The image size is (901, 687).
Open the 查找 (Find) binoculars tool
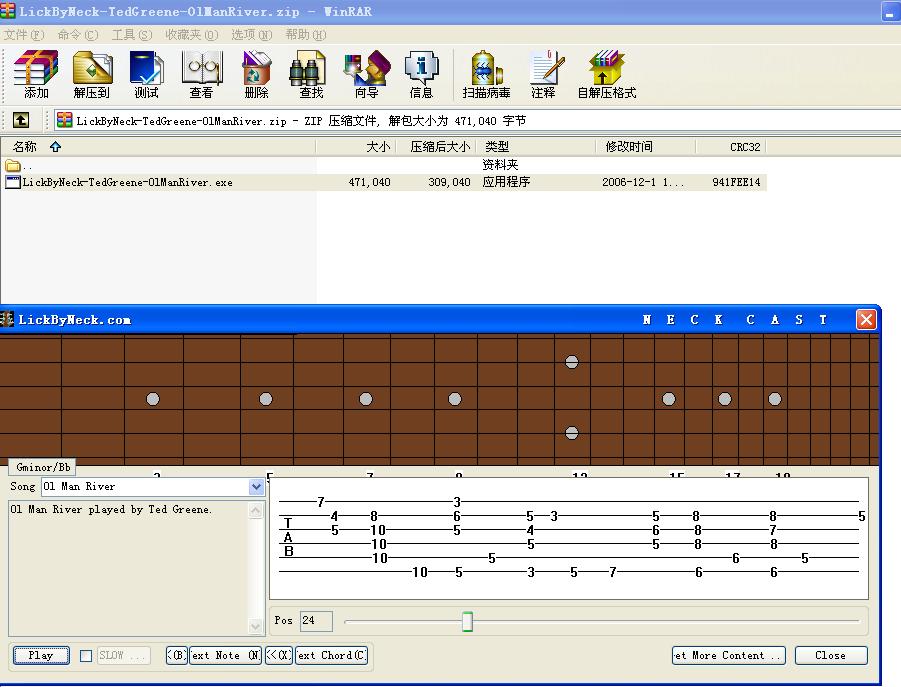click(x=311, y=76)
